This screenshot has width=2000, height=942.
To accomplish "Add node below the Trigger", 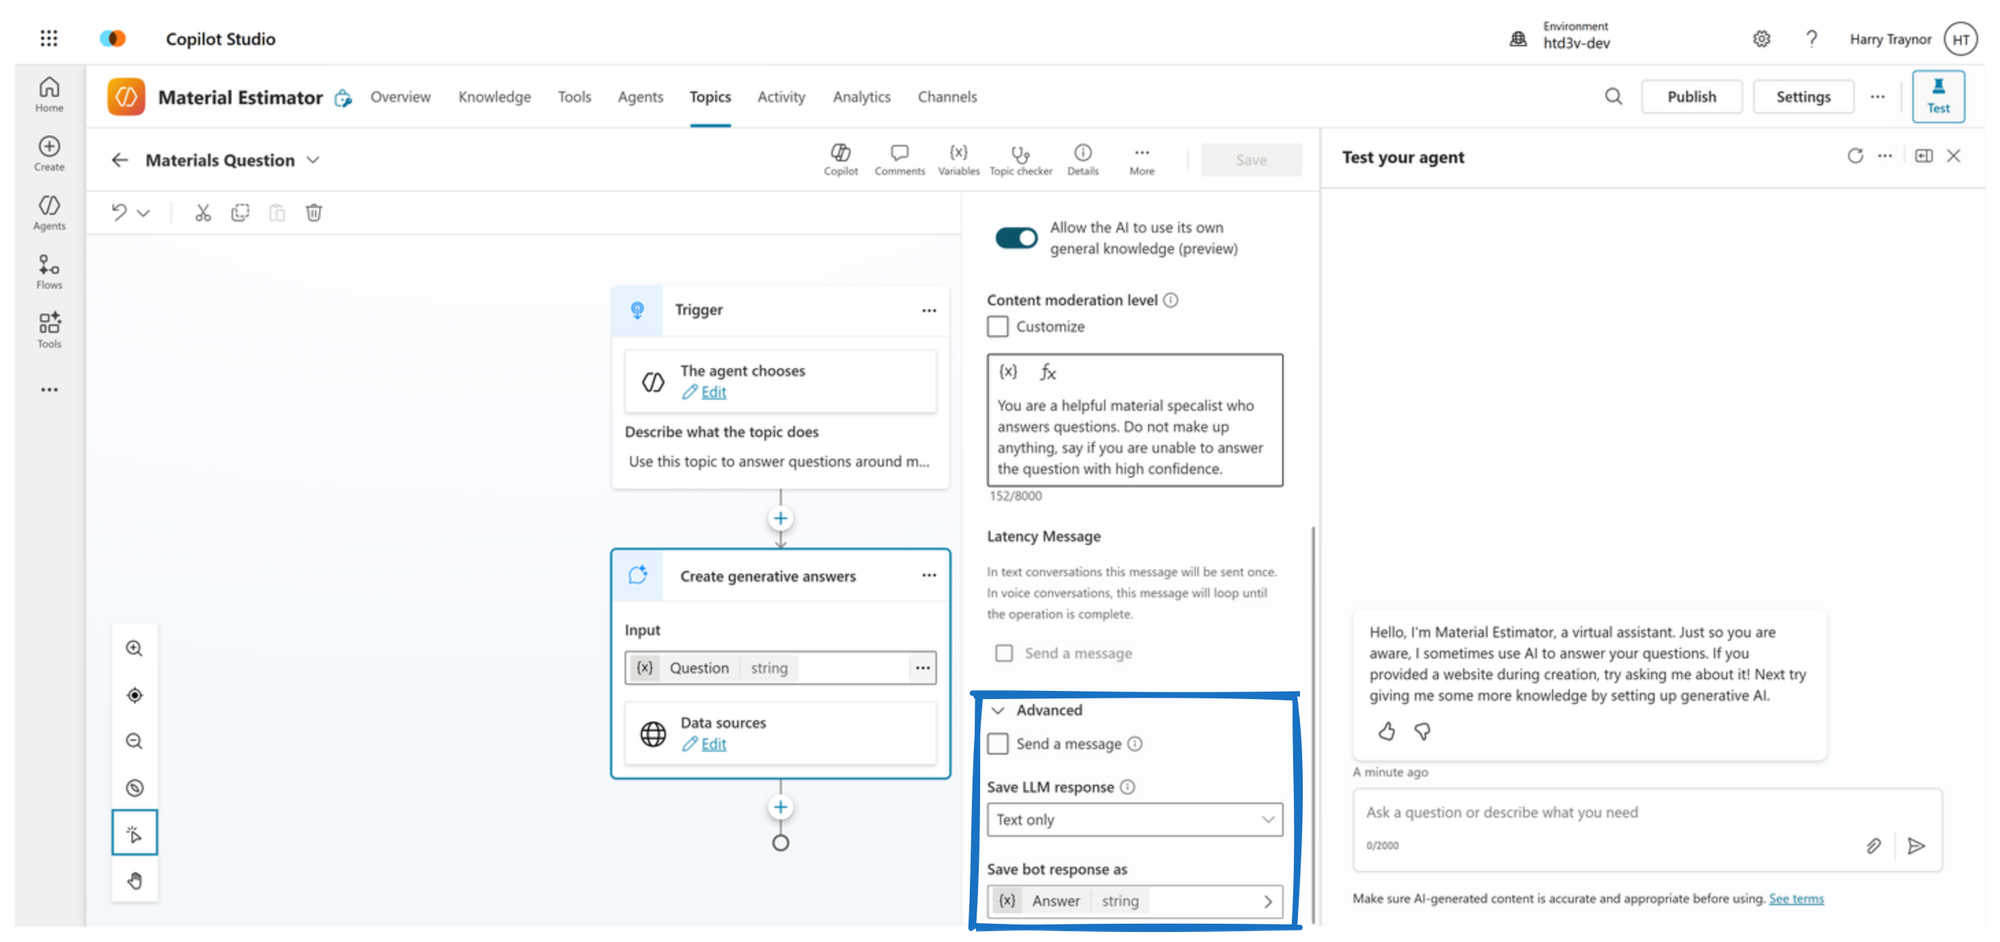I will tap(780, 519).
